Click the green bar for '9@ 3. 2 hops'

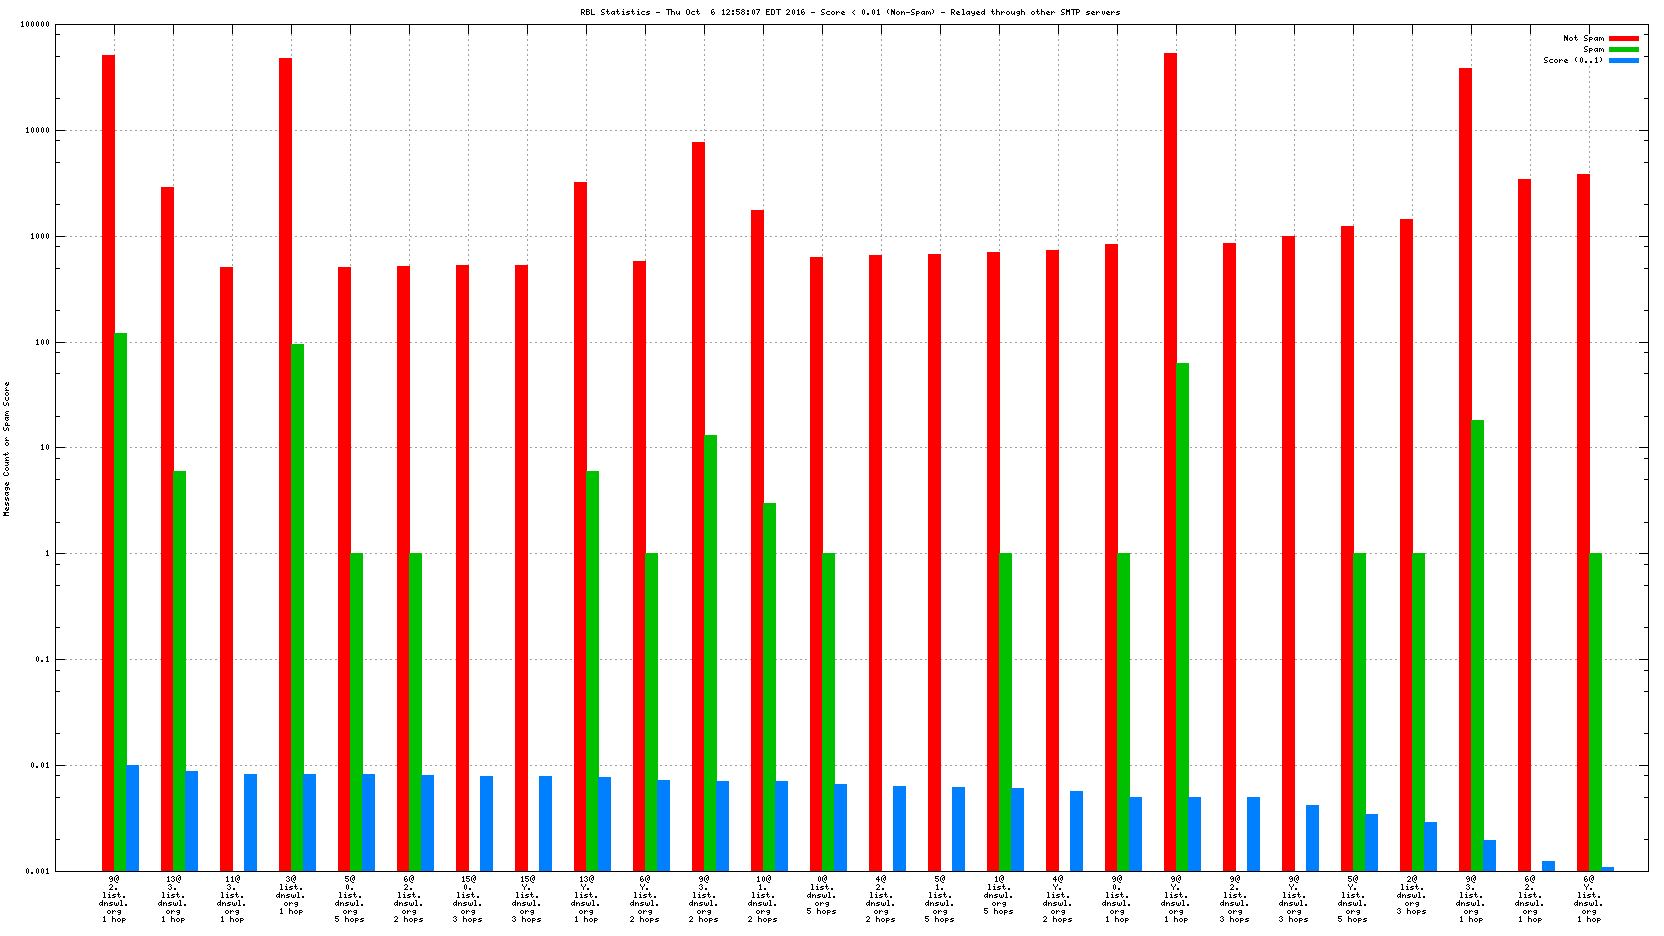(710, 650)
